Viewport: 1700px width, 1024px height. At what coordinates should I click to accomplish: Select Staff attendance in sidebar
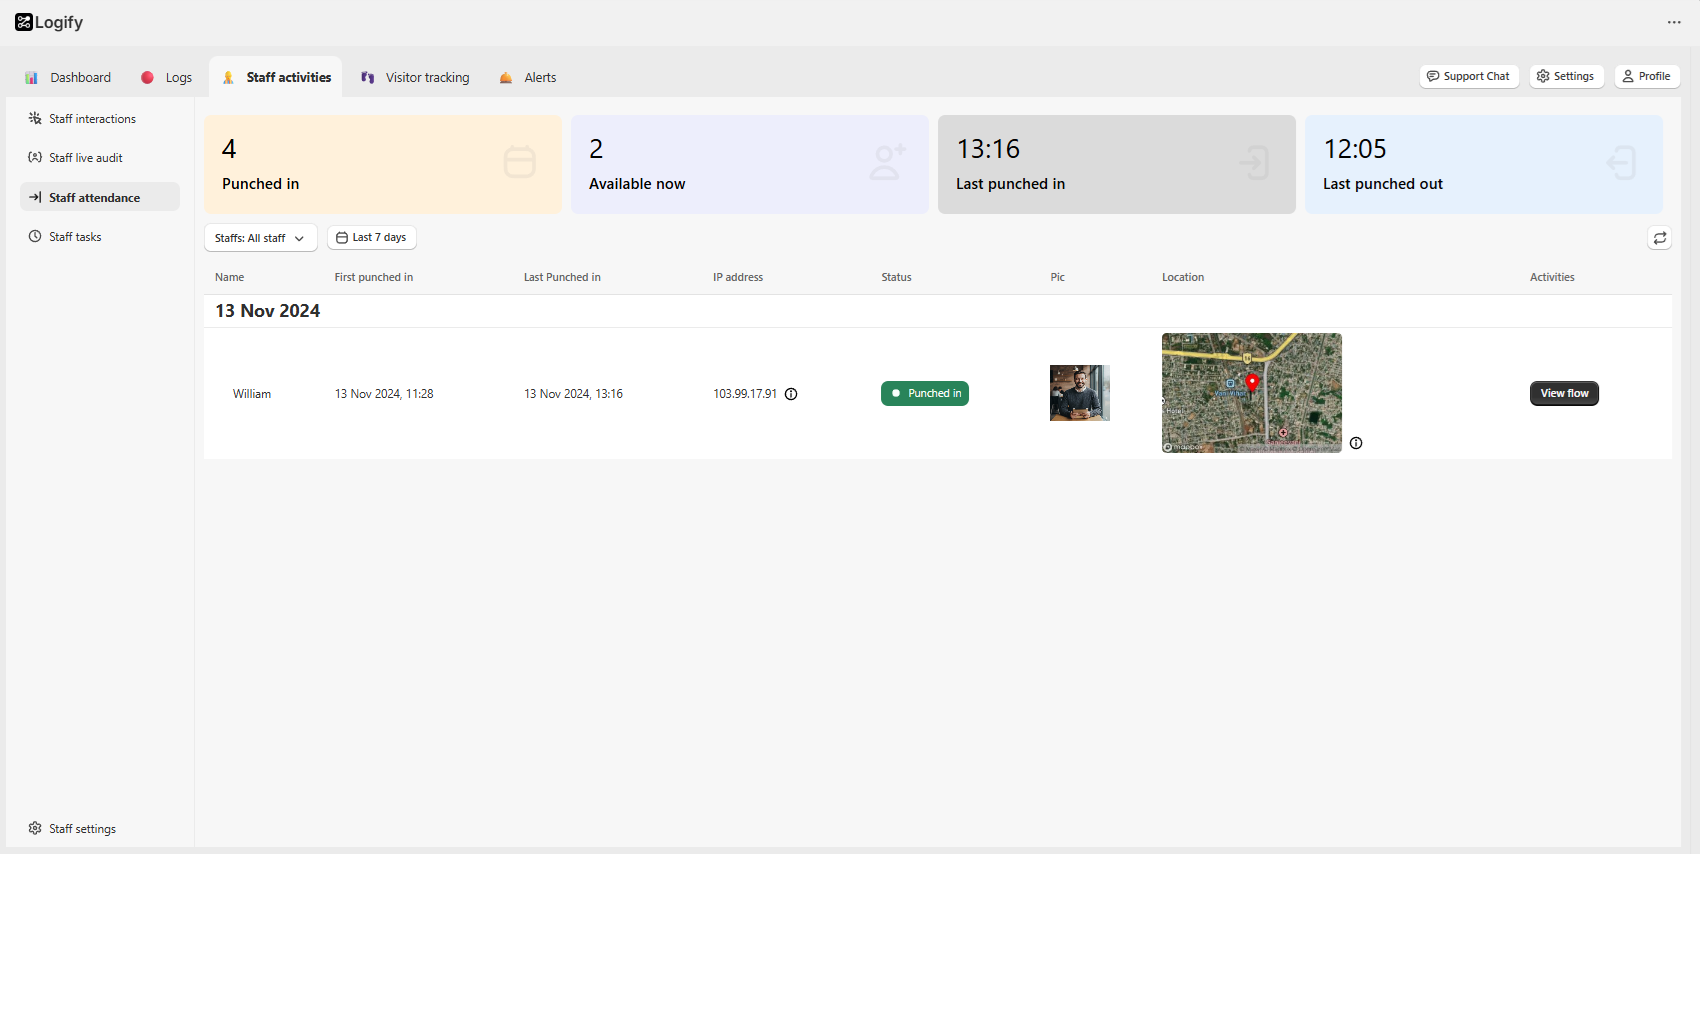pyautogui.click(x=100, y=197)
